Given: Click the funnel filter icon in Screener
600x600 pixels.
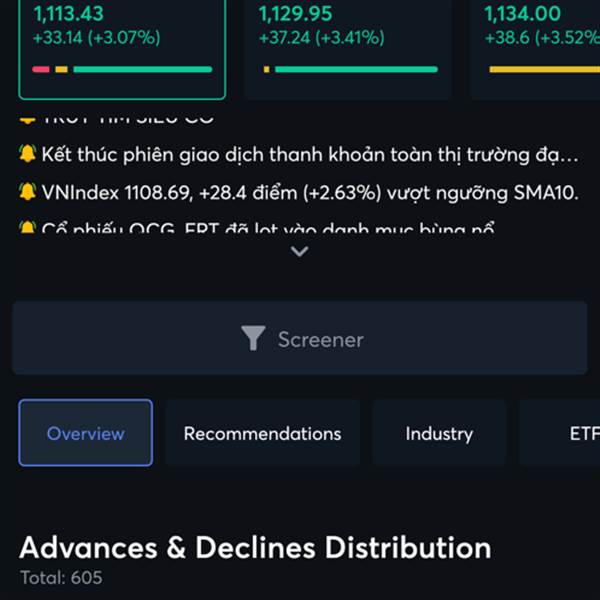Looking at the screenshot, I should (254, 339).
